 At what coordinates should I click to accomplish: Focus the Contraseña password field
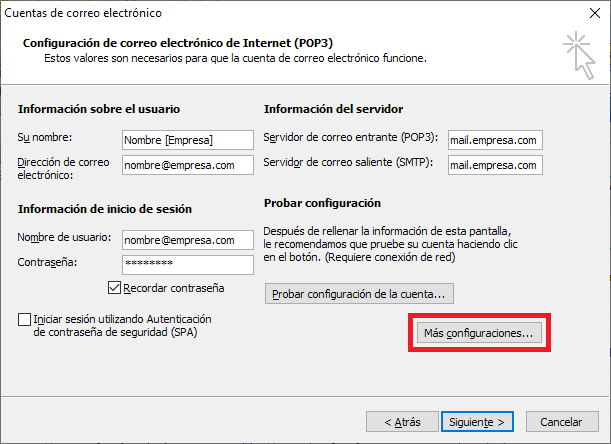click(188, 265)
